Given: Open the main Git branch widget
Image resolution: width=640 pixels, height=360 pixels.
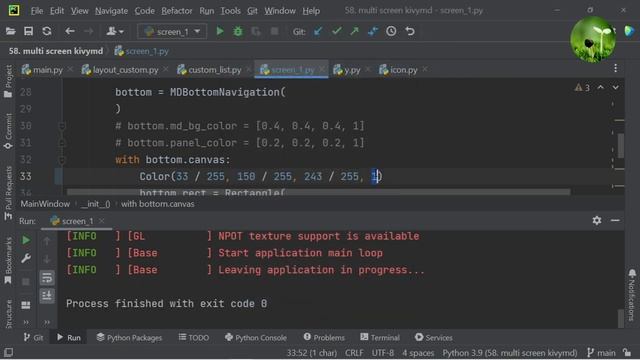Looking at the screenshot, I should 602,353.
